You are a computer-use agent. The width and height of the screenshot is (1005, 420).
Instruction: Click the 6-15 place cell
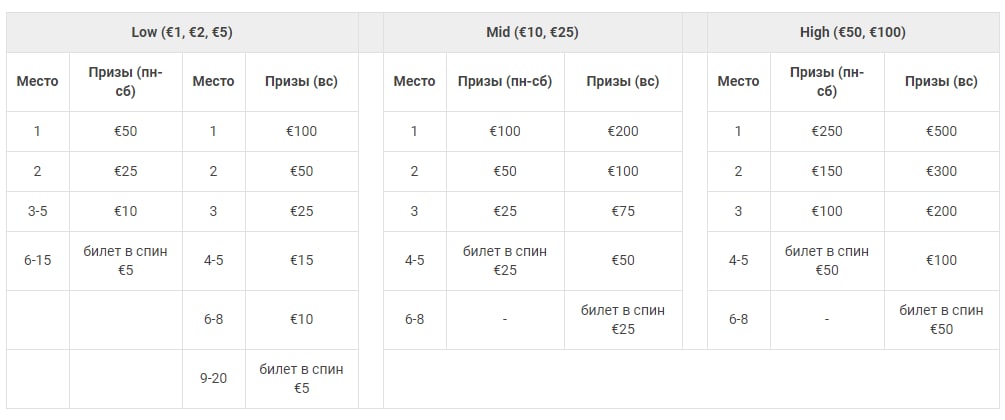[x=37, y=260]
